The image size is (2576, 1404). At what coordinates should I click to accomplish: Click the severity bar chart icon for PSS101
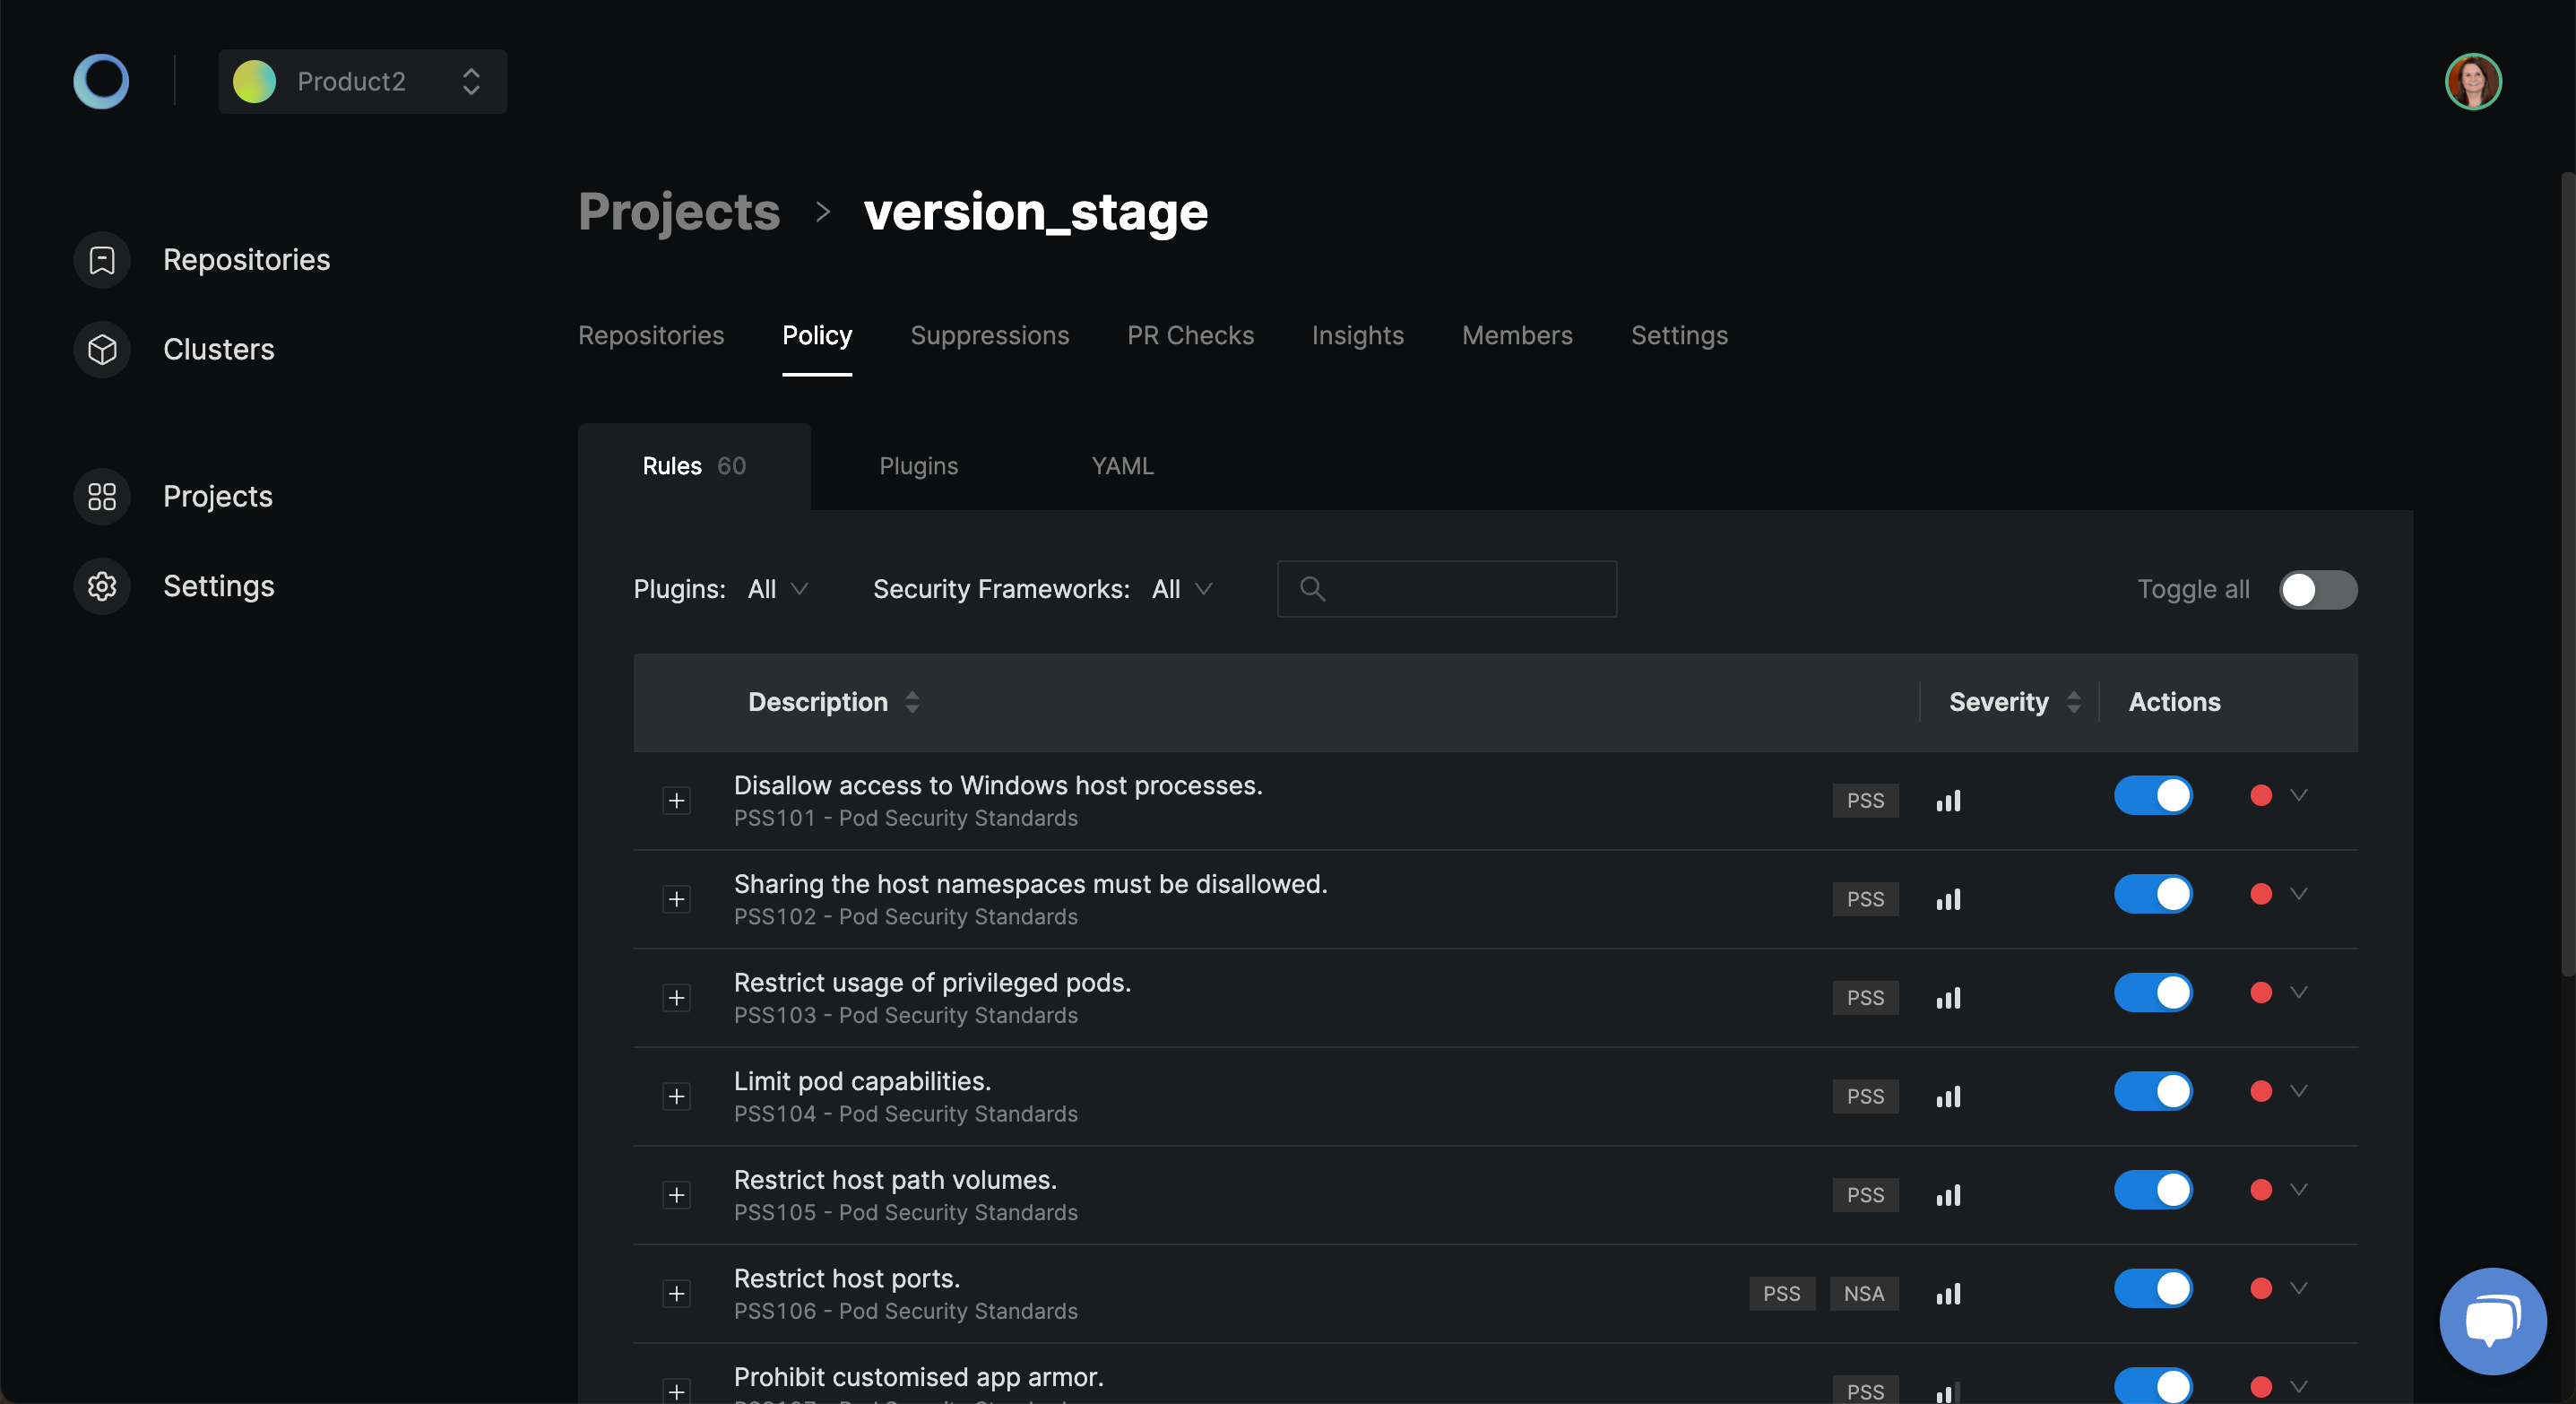(x=1947, y=801)
